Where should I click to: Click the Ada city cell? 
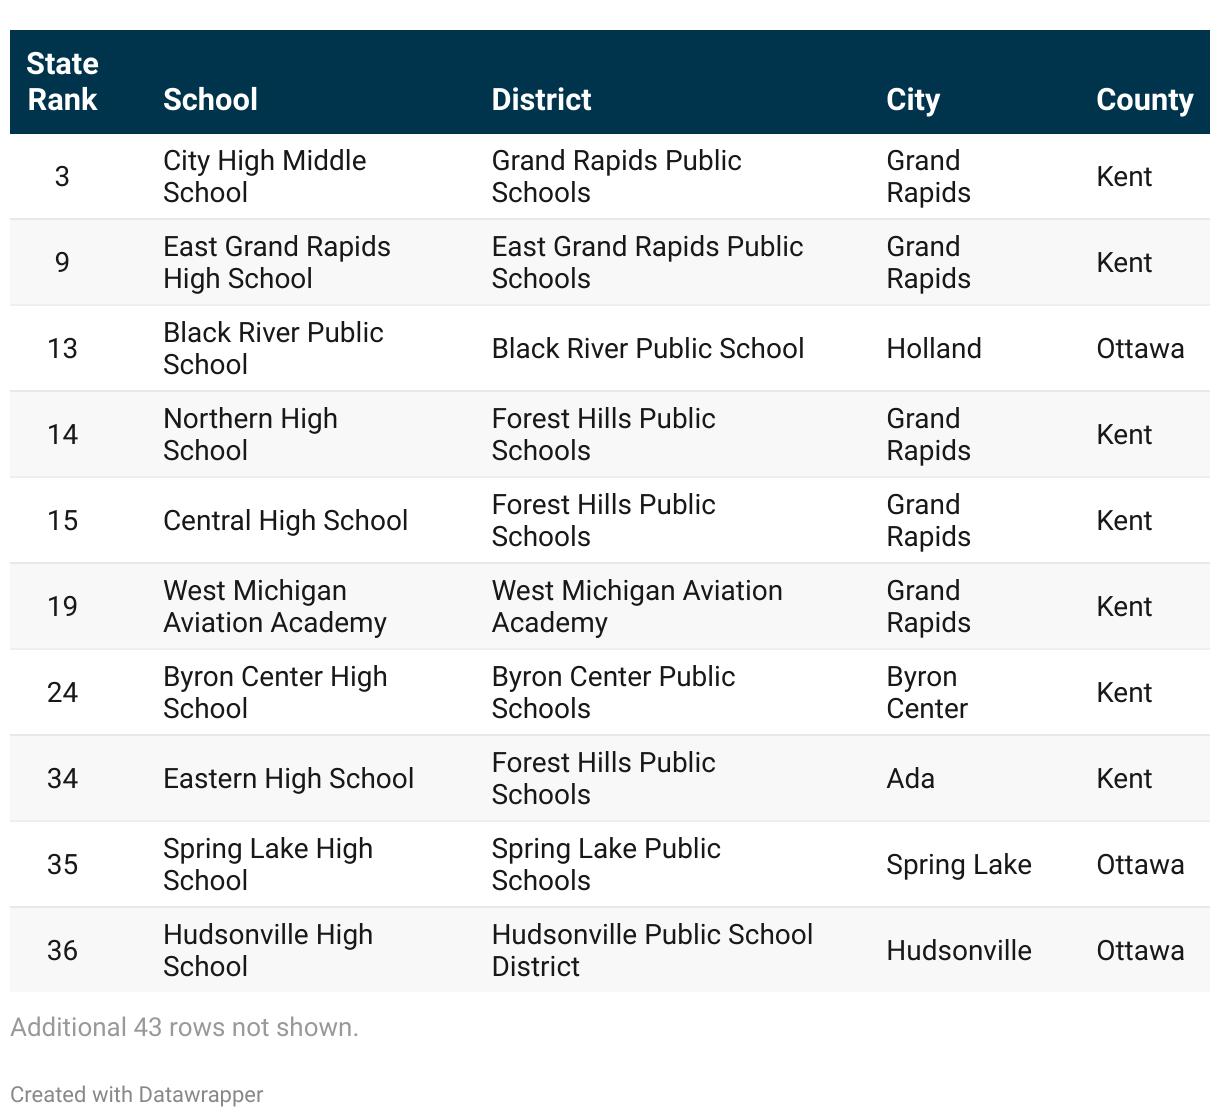click(x=910, y=778)
